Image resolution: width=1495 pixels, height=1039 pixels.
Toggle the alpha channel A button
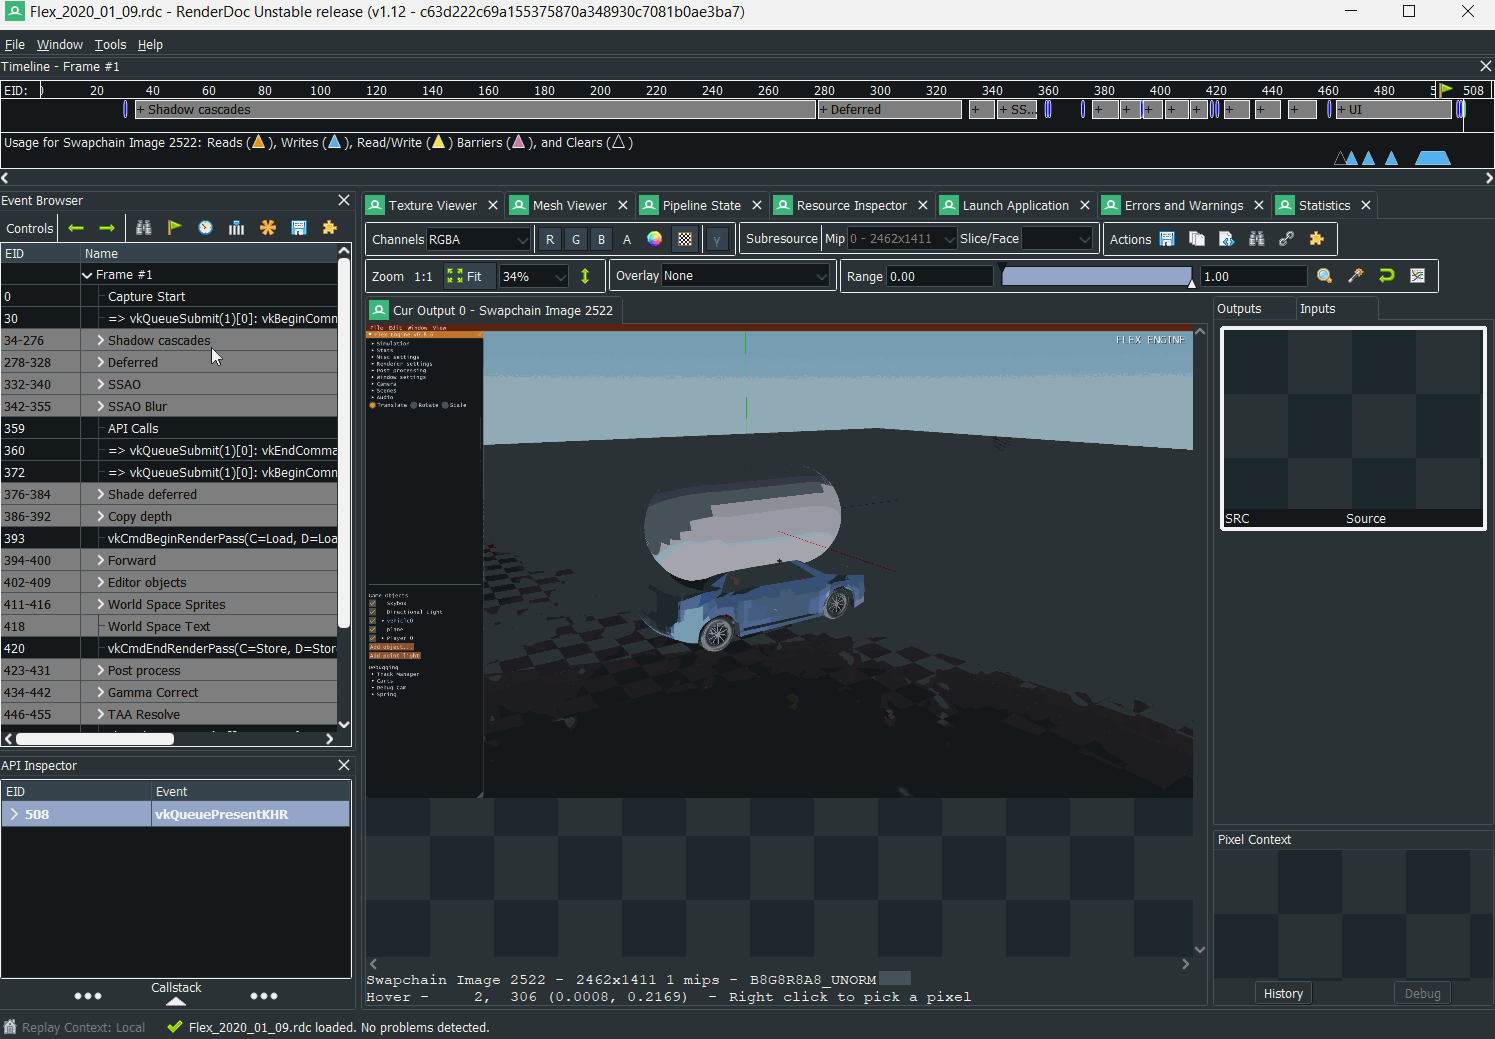point(627,239)
